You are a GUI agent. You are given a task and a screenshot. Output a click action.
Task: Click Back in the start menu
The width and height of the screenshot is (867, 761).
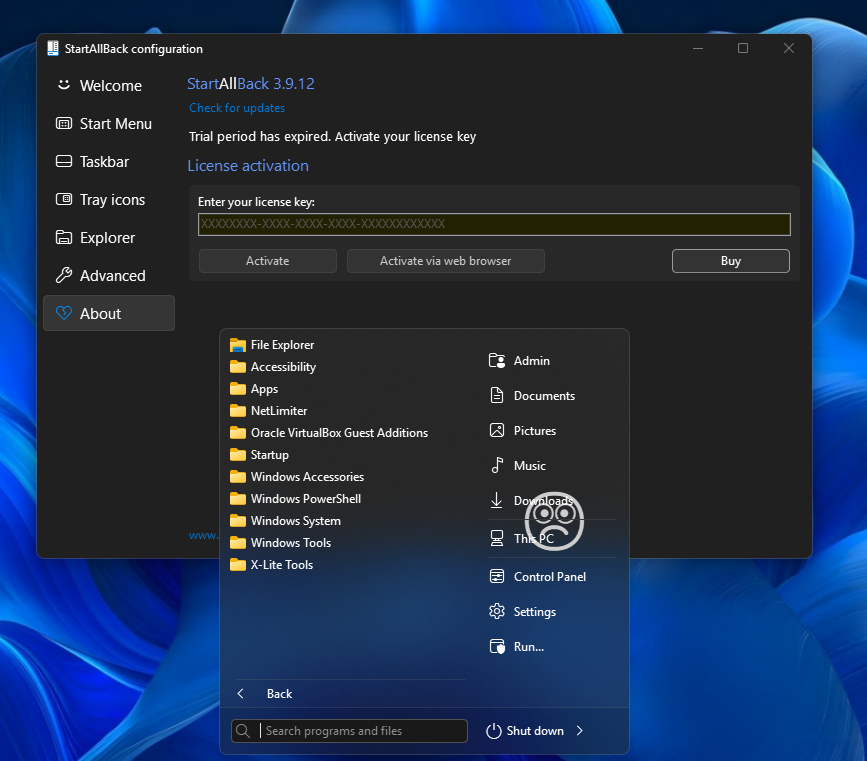(x=279, y=694)
